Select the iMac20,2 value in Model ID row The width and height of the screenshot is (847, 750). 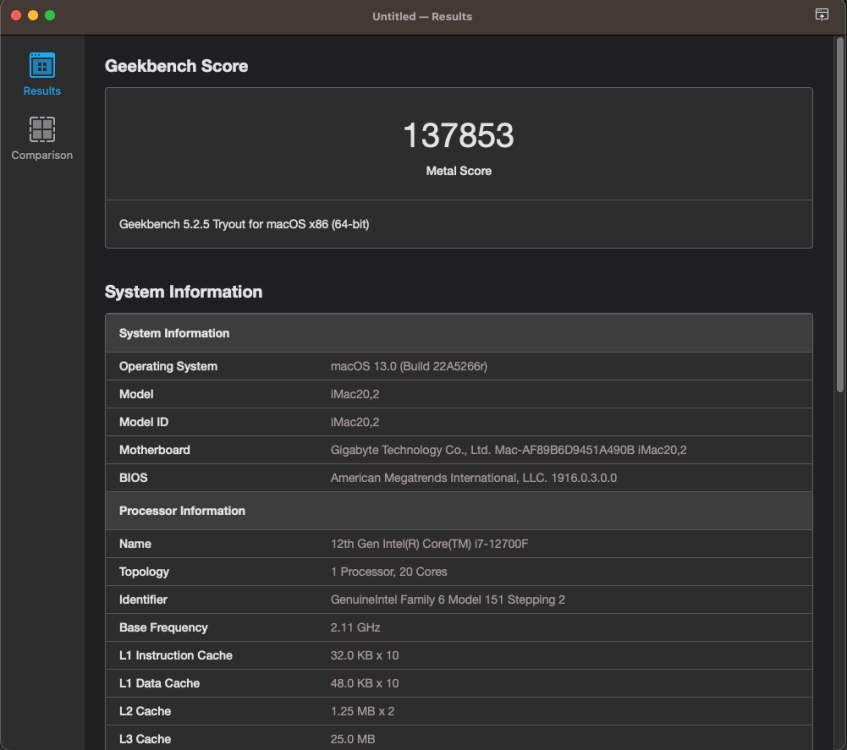pos(355,422)
